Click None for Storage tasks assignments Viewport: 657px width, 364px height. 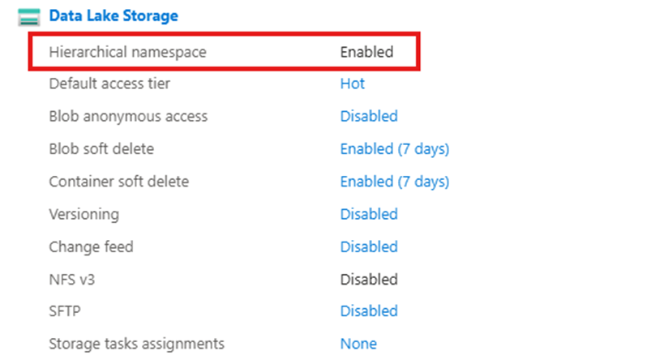point(358,344)
